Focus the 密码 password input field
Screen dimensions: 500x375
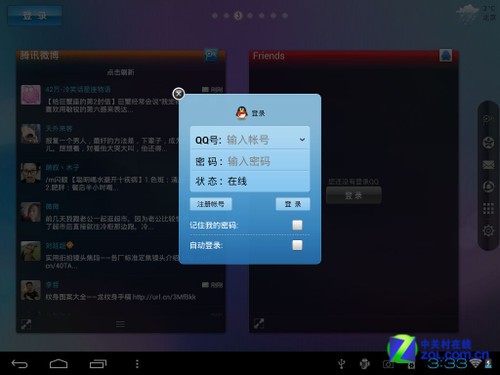click(x=250, y=161)
